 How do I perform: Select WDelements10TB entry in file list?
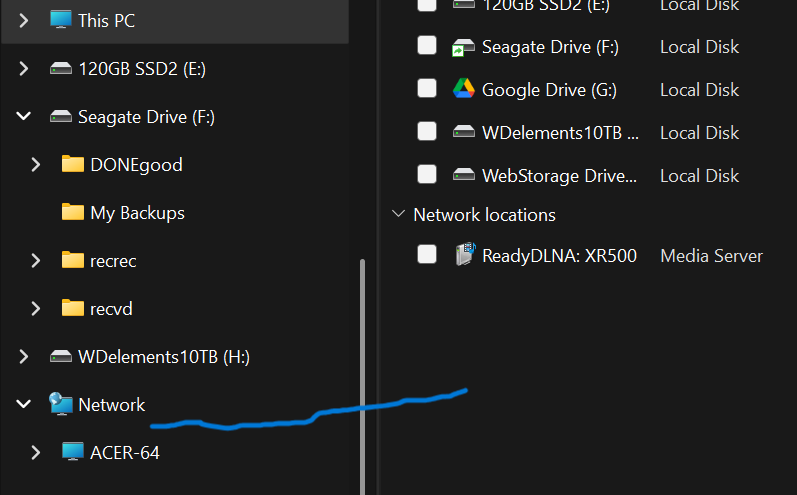pyautogui.click(x=560, y=133)
